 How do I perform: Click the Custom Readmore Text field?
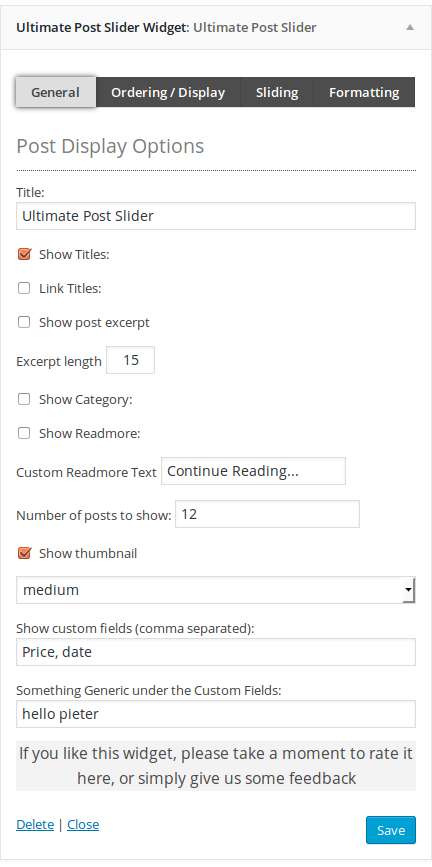pyautogui.click(x=253, y=471)
